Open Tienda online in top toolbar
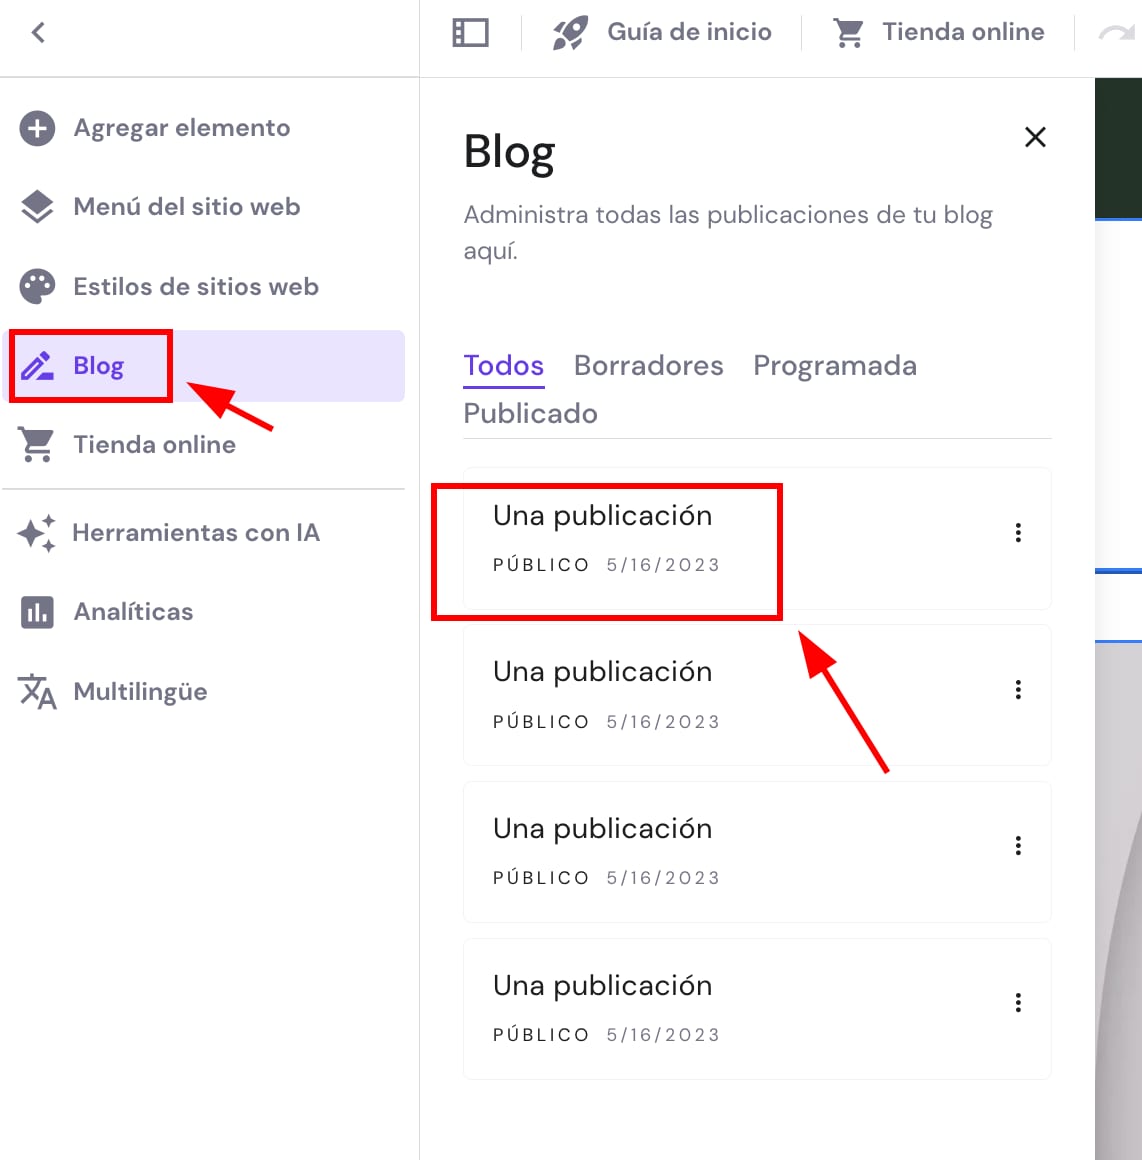The image size is (1142, 1160). tap(939, 33)
